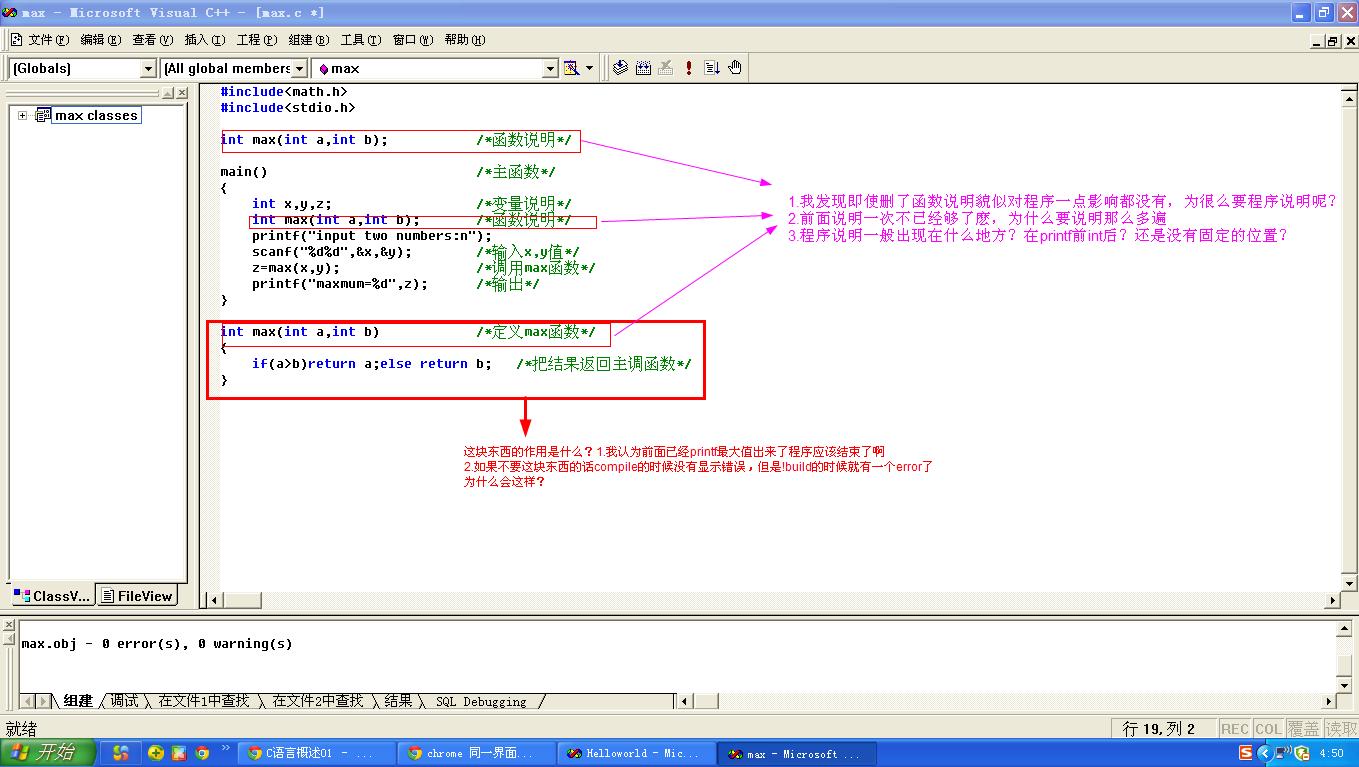This screenshot has height=767, width=1359.
Task: Click the document icon left of the 文件 menu
Action: (16, 40)
